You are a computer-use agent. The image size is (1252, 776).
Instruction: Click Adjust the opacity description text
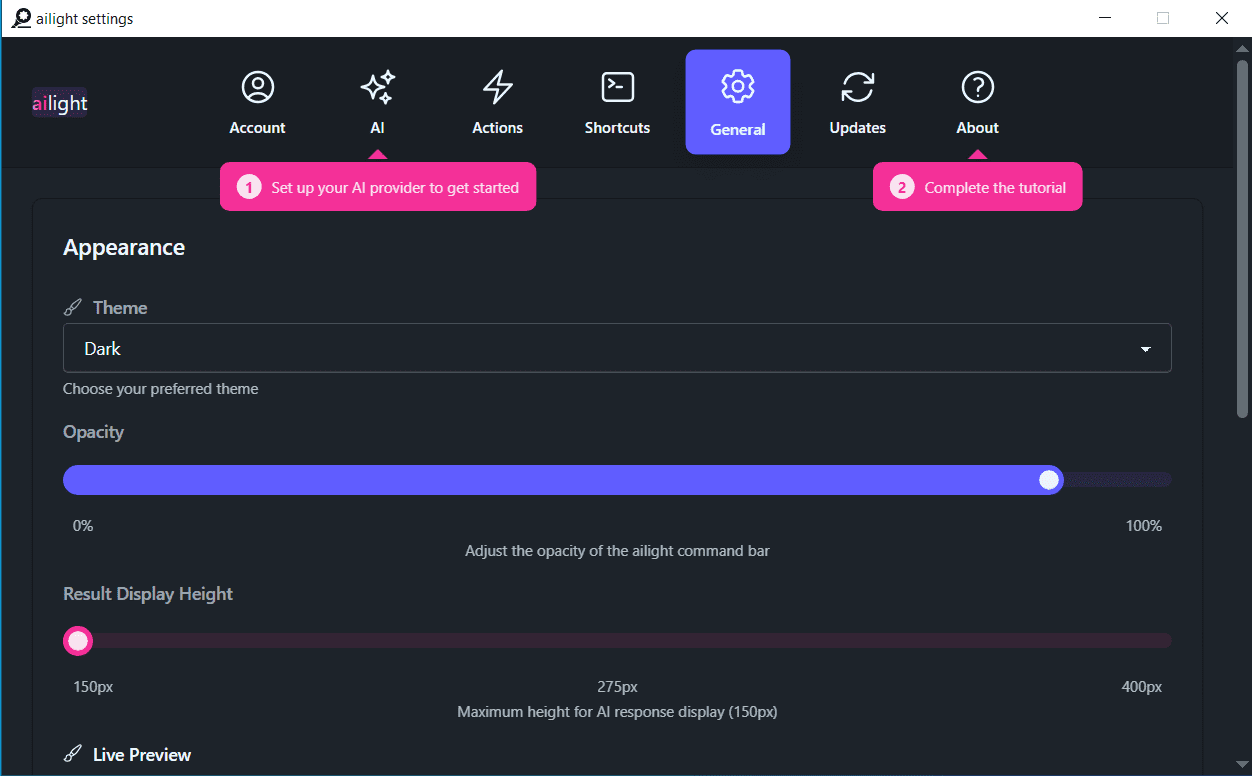pyautogui.click(x=617, y=551)
